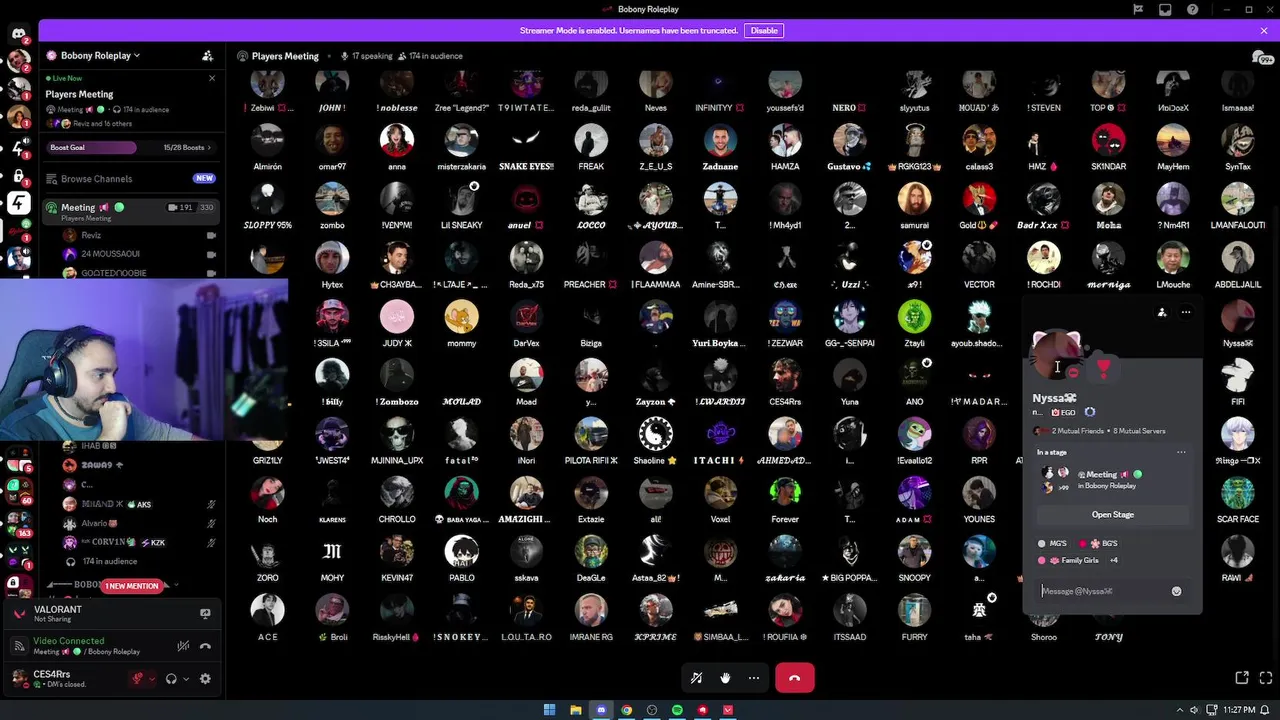The height and width of the screenshot is (720, 1280).
Task: Toggle noise suppression in voice panel
Action: 182,646
